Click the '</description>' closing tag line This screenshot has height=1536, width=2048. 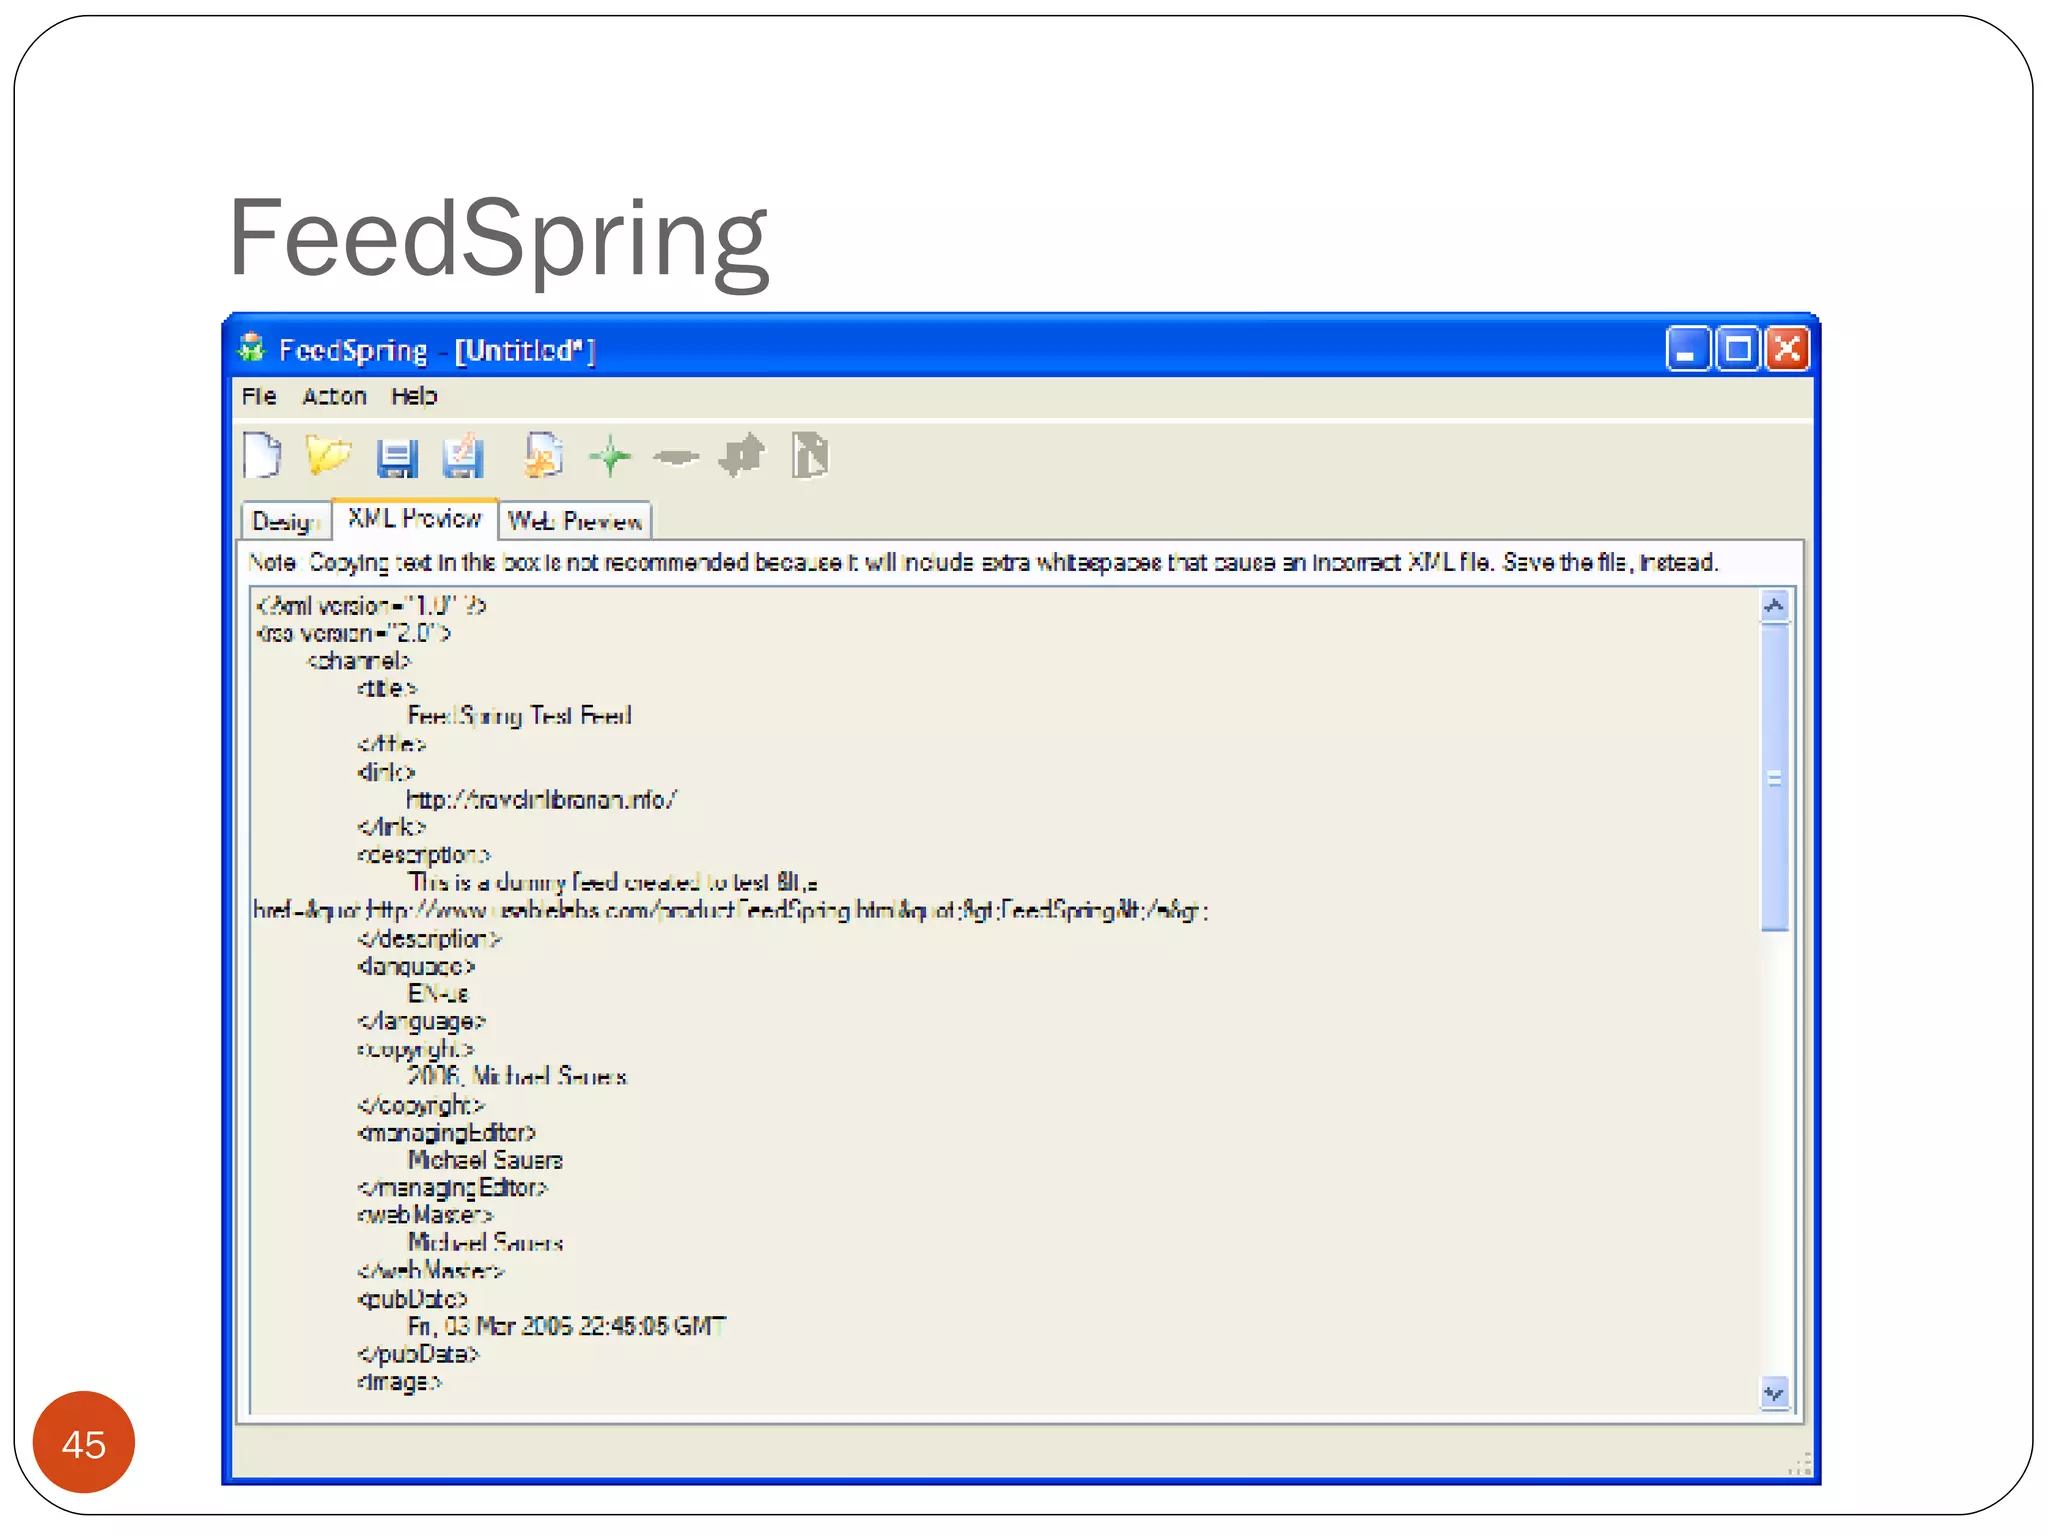(429, 939)
